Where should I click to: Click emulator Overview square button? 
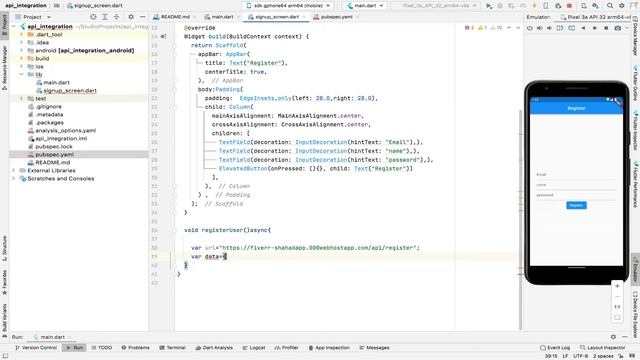pos(606,28)
